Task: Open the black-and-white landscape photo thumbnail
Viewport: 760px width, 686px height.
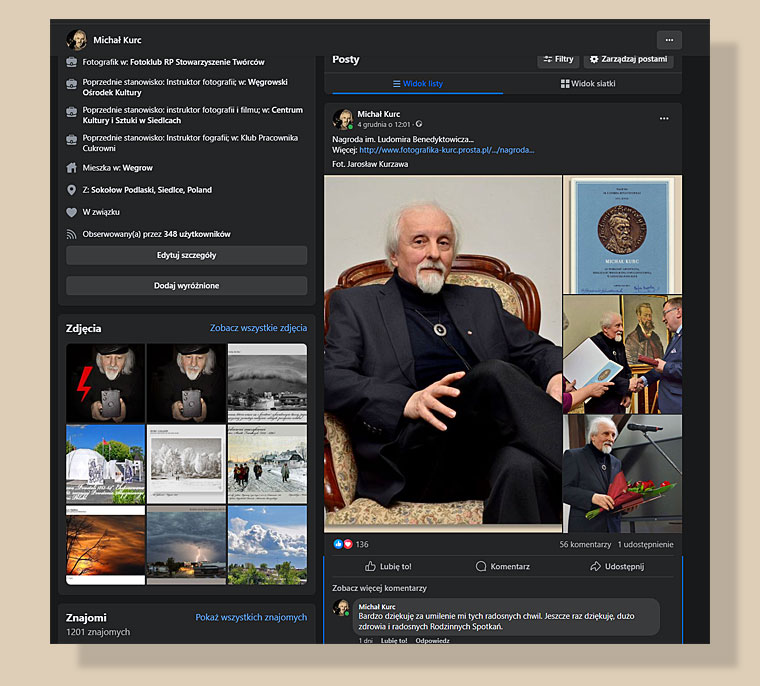Action: tap(267, 383)
